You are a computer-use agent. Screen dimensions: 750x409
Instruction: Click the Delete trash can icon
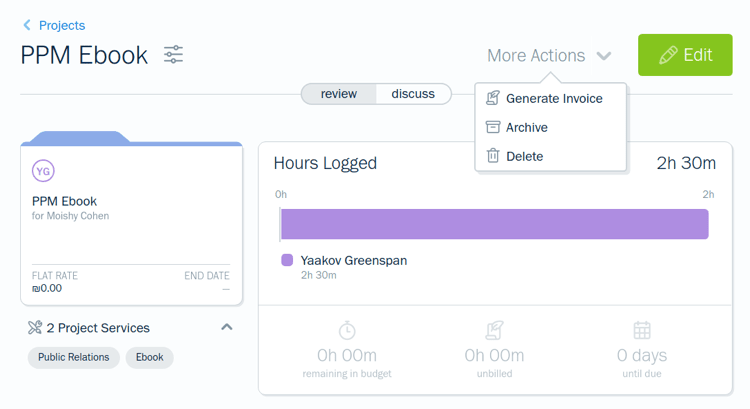(492, 156)
